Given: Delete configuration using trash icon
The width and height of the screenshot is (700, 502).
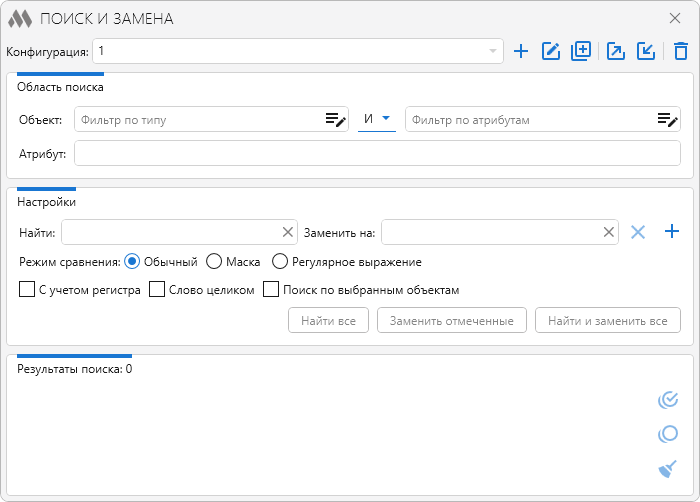Looking at the screenshot, I should pos(680,52).
